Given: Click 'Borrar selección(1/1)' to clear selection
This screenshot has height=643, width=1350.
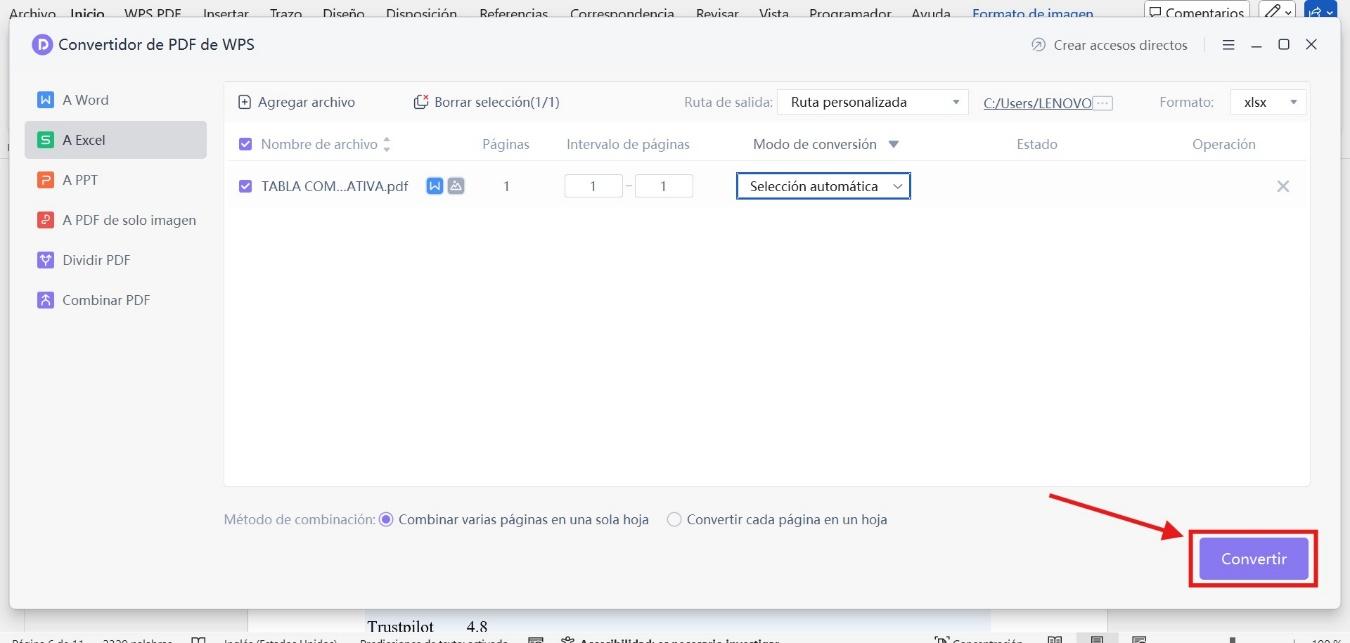Looking at the screenshot, I should coord(487,101).
